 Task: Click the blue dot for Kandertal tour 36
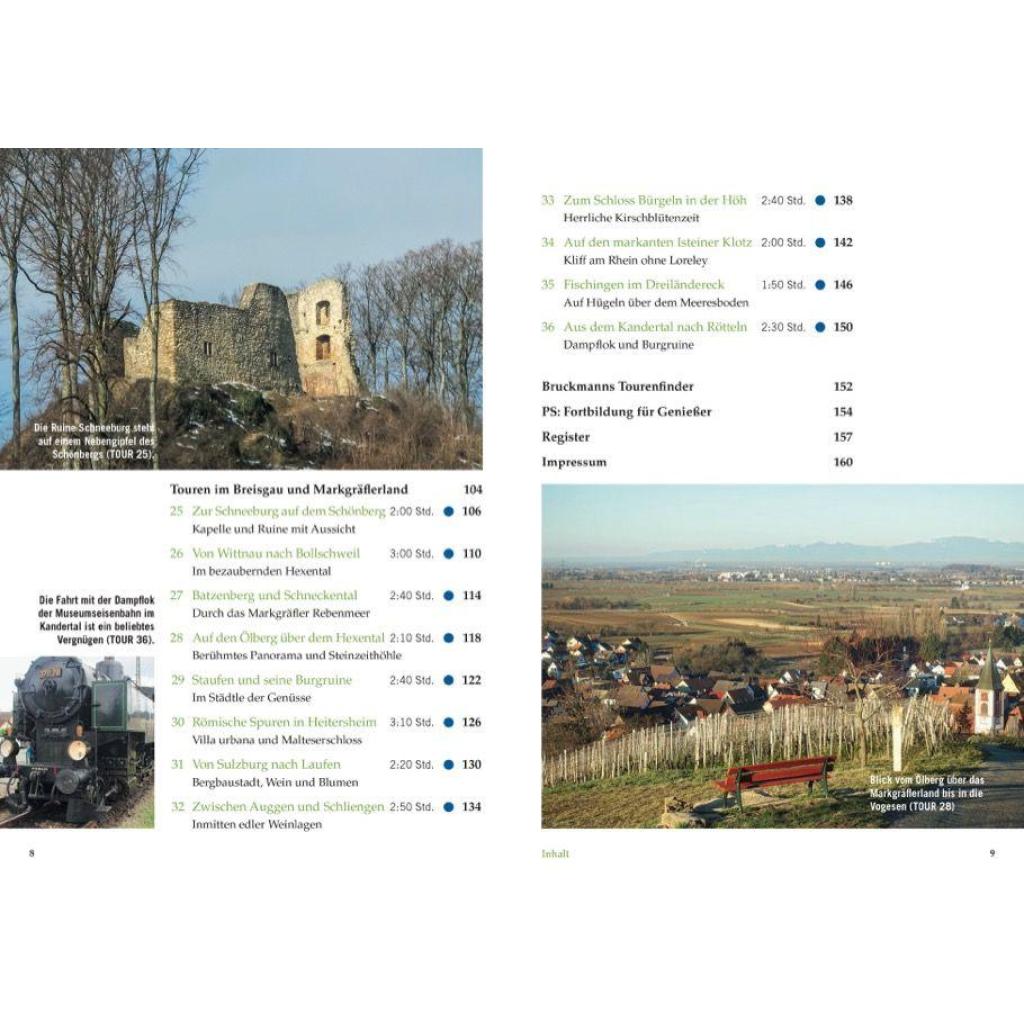point(820,327)
